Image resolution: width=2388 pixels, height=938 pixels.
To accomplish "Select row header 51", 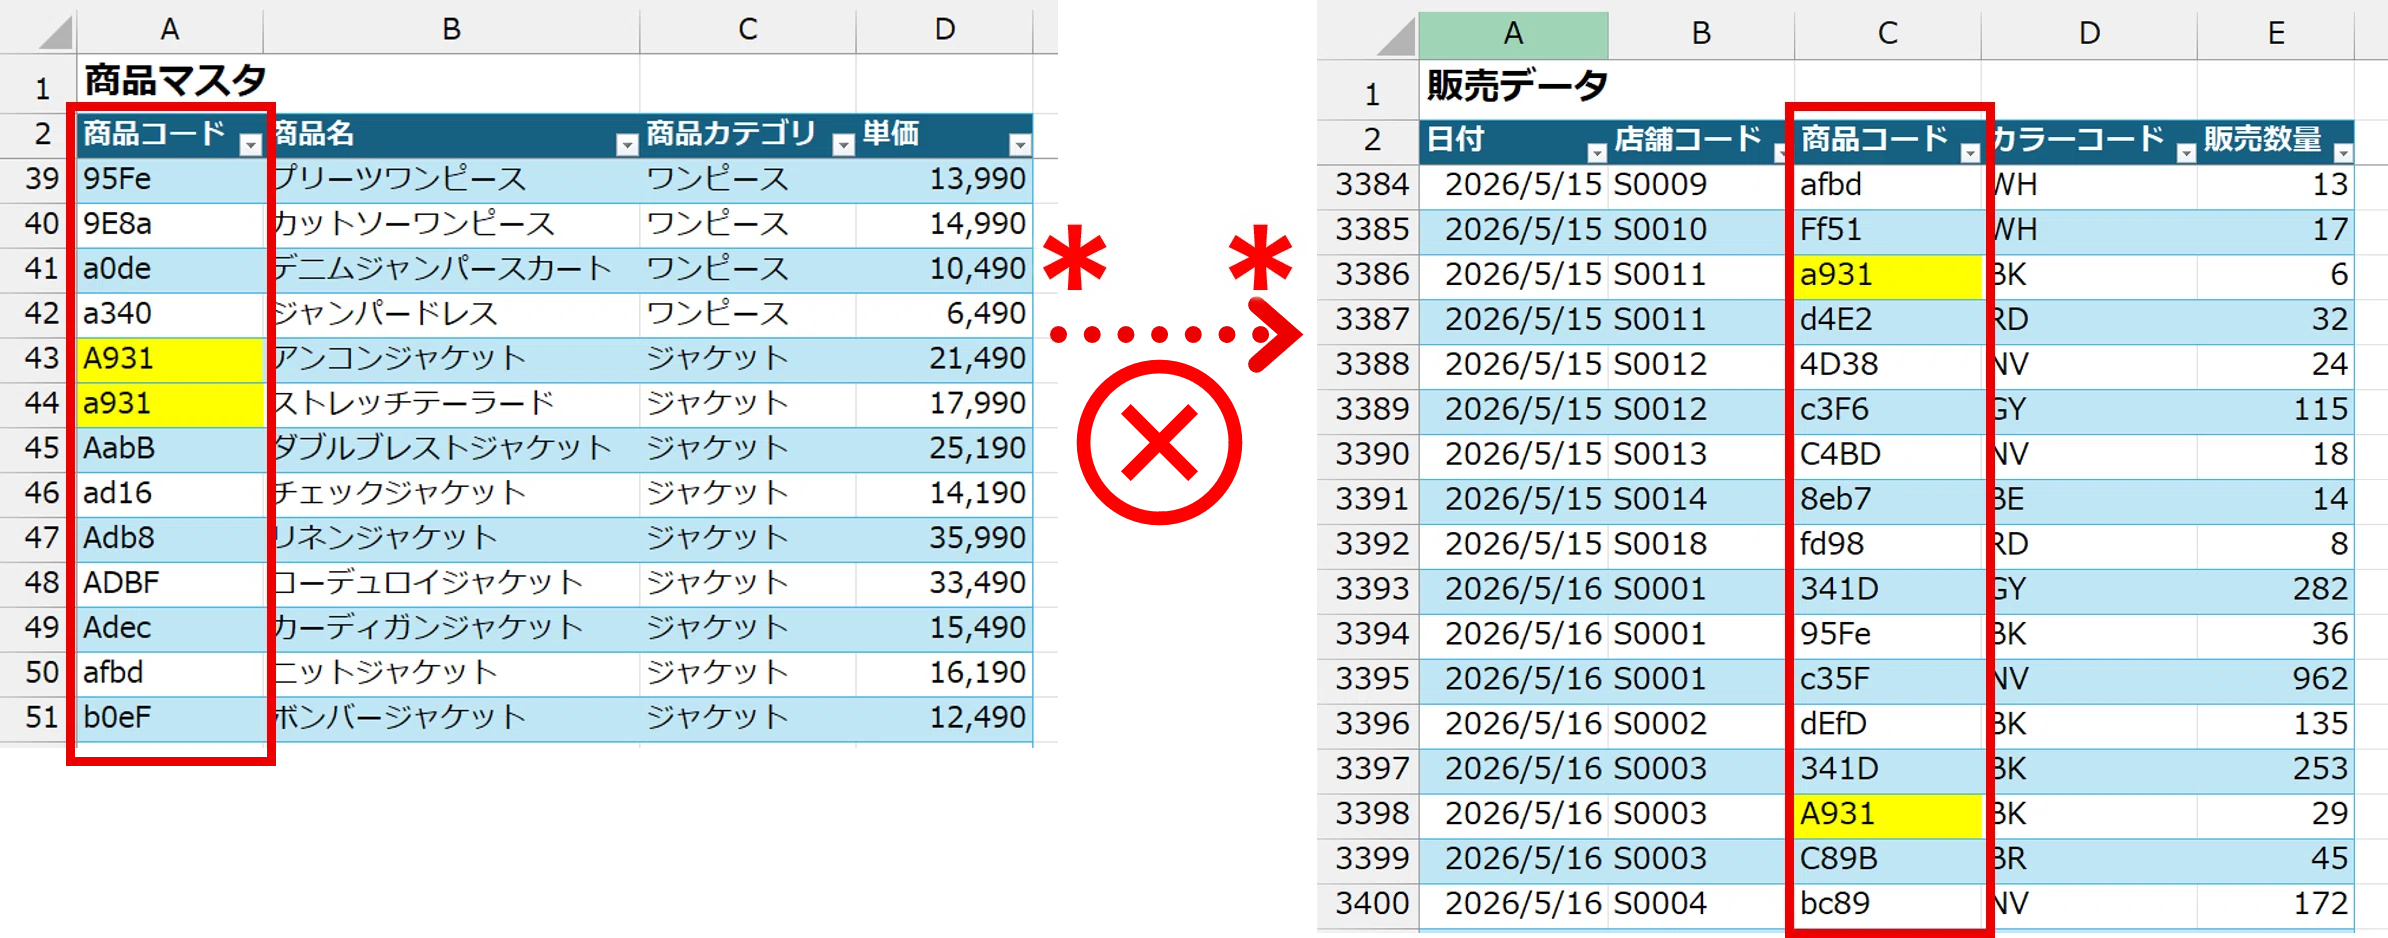I will pyautogui.click(x=40, y=717).
